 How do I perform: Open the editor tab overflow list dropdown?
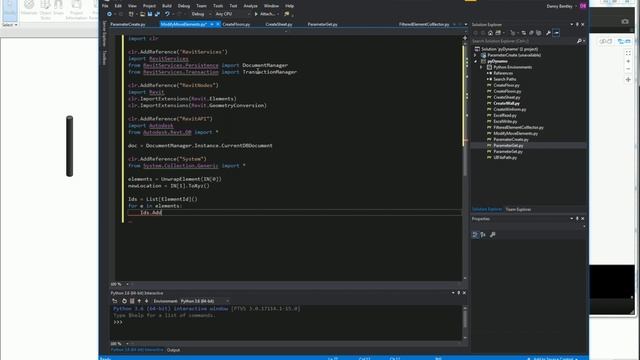click(466, 24)
